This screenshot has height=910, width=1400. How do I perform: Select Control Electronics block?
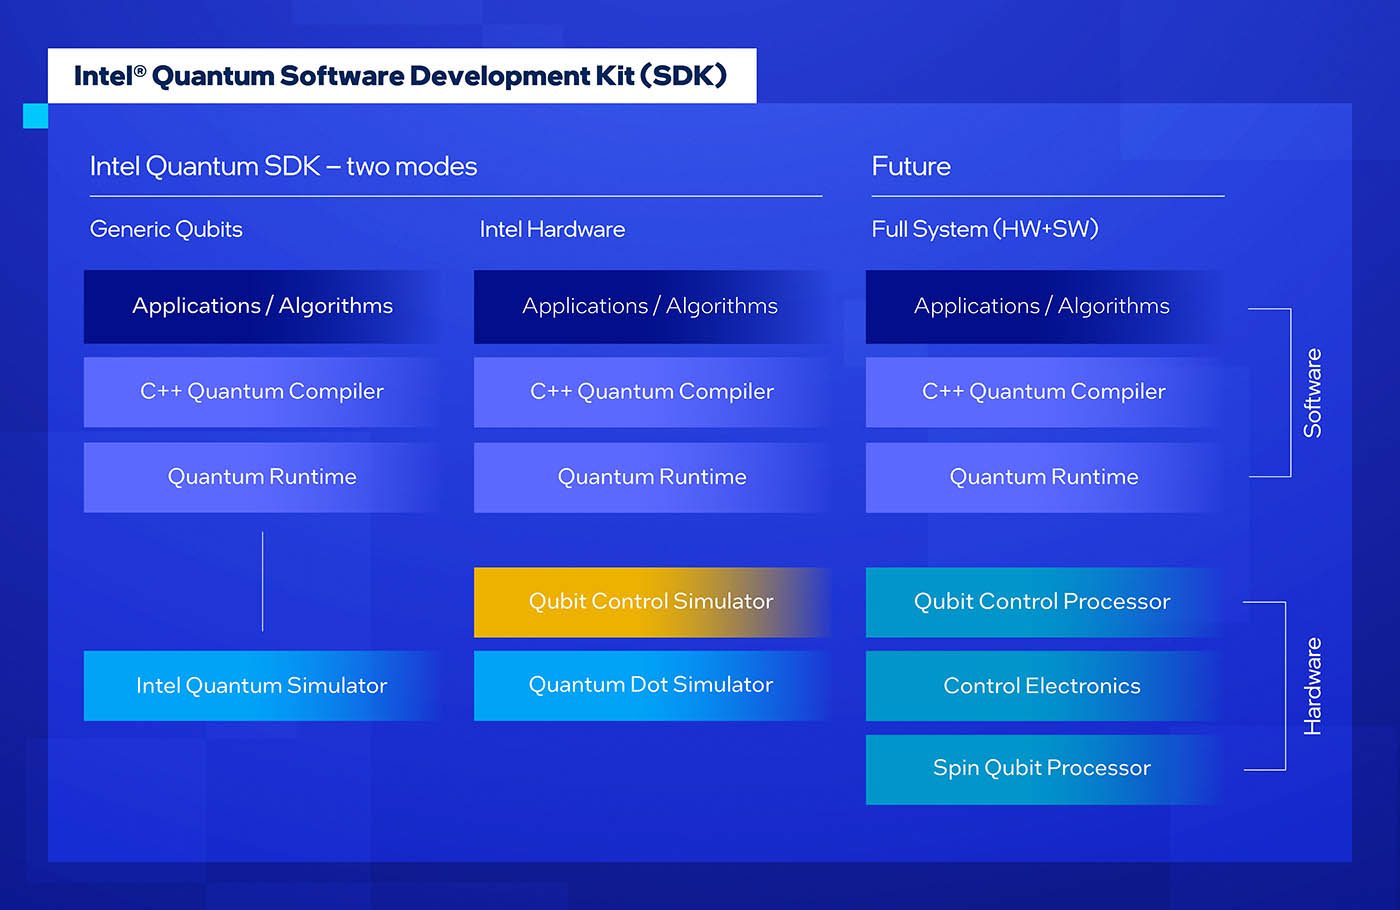[1042, 686]
